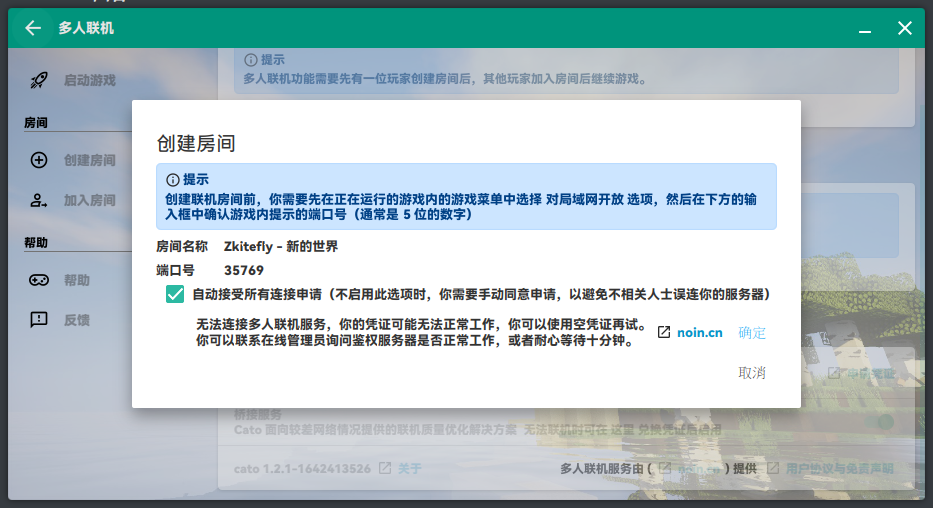
Task: Open 用户协议与免责声明 link
Action: (x=838, y=468)
